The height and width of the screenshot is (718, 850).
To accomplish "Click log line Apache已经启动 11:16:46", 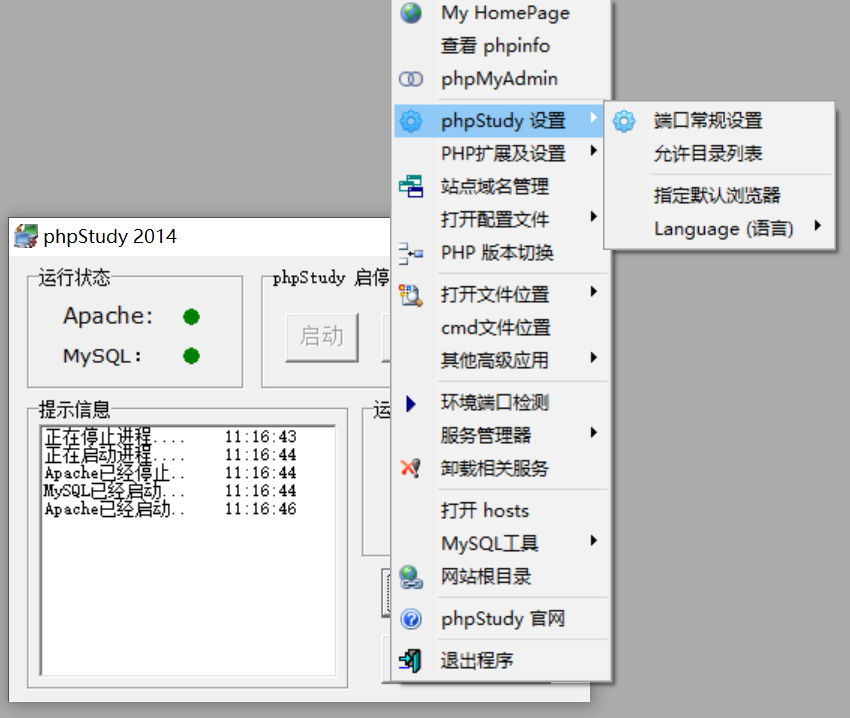I will point(170,509).
